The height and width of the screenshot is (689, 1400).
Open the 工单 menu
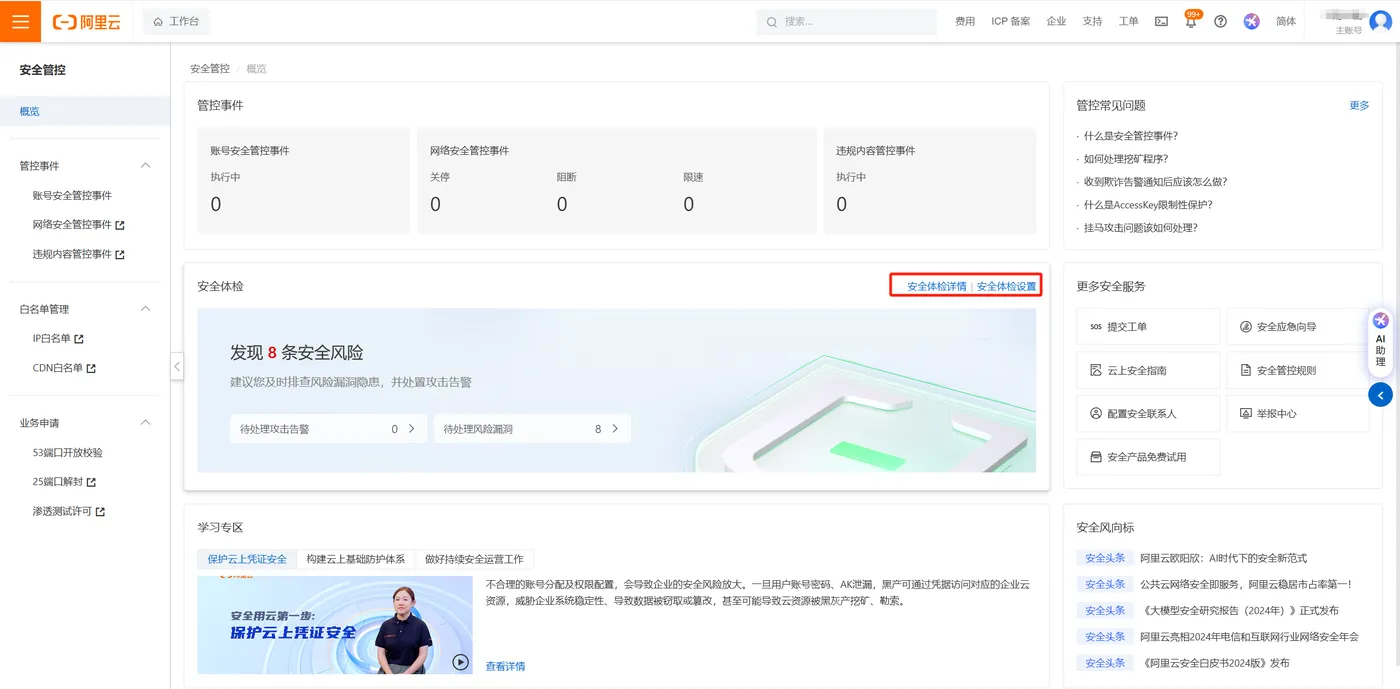coord(1128,21)
